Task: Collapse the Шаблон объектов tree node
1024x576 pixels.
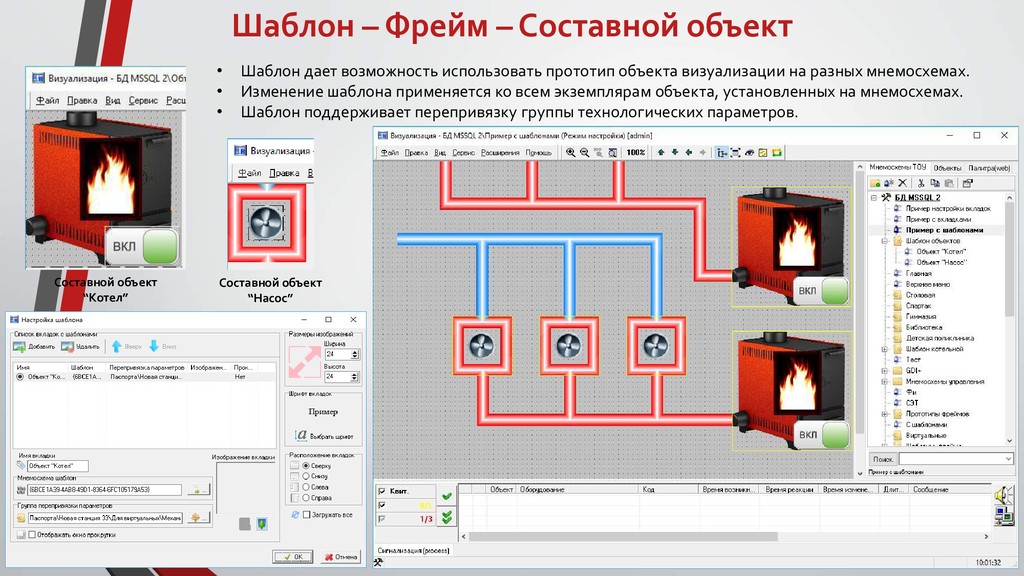Action: pyautogui.click(x=885, y=240)
